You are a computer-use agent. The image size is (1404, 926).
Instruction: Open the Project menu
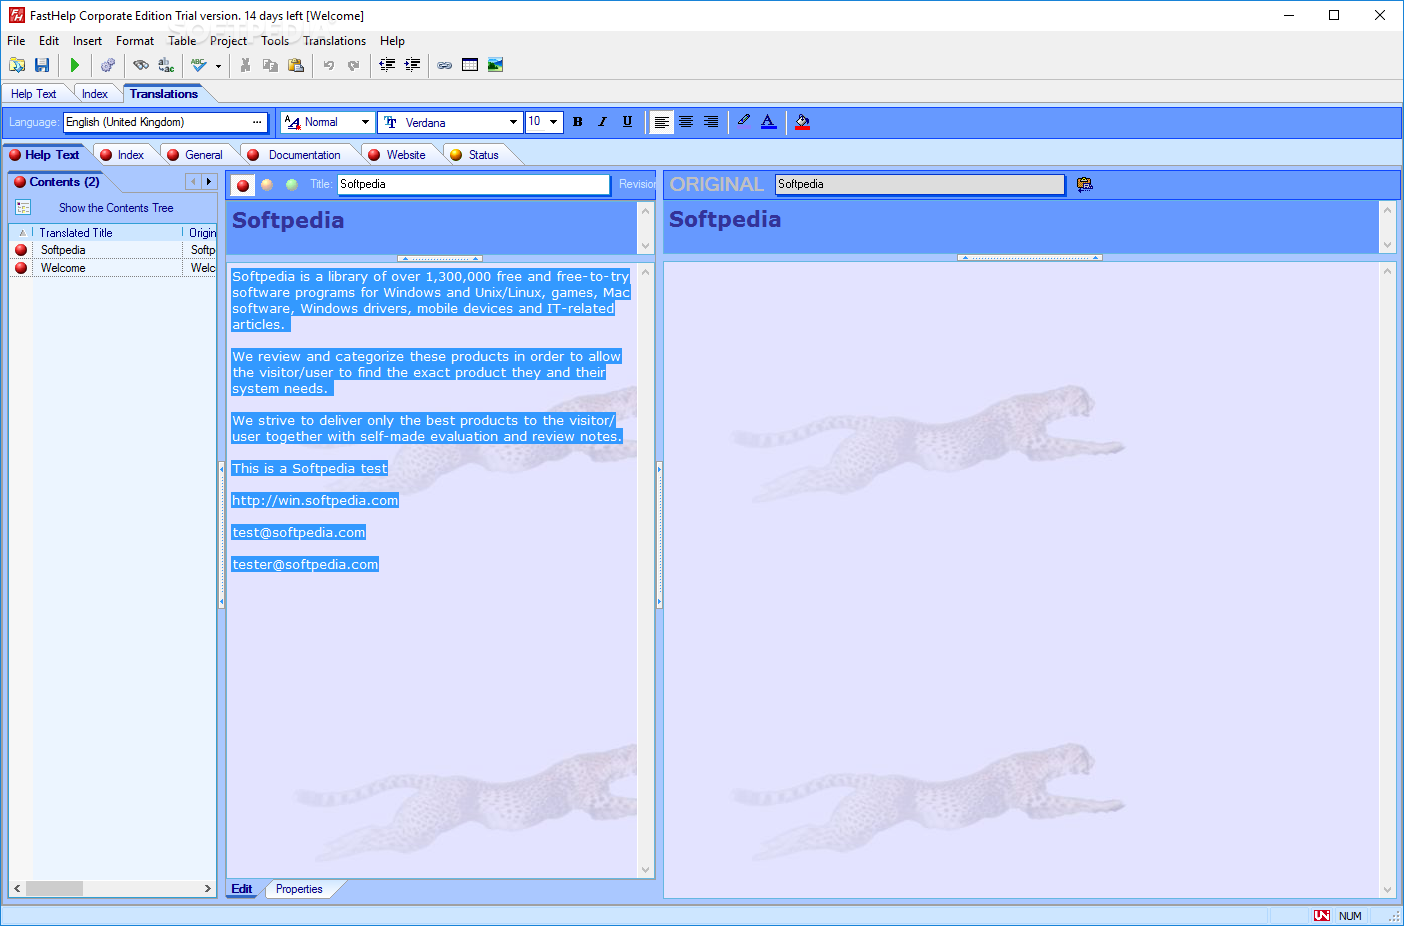[x=228, y=41]
